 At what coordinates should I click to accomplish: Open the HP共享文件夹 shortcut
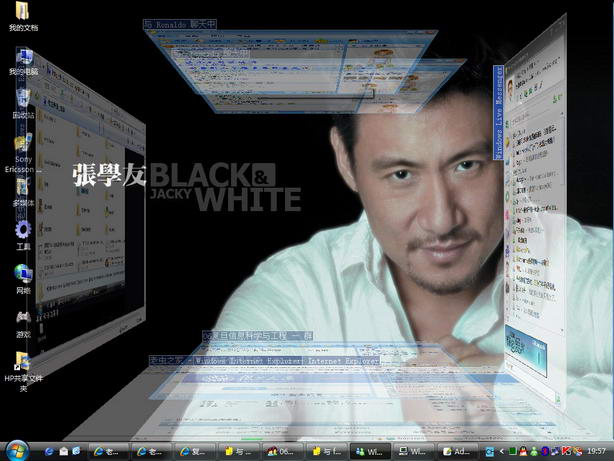pyautogui.click(x=22, y=362)
